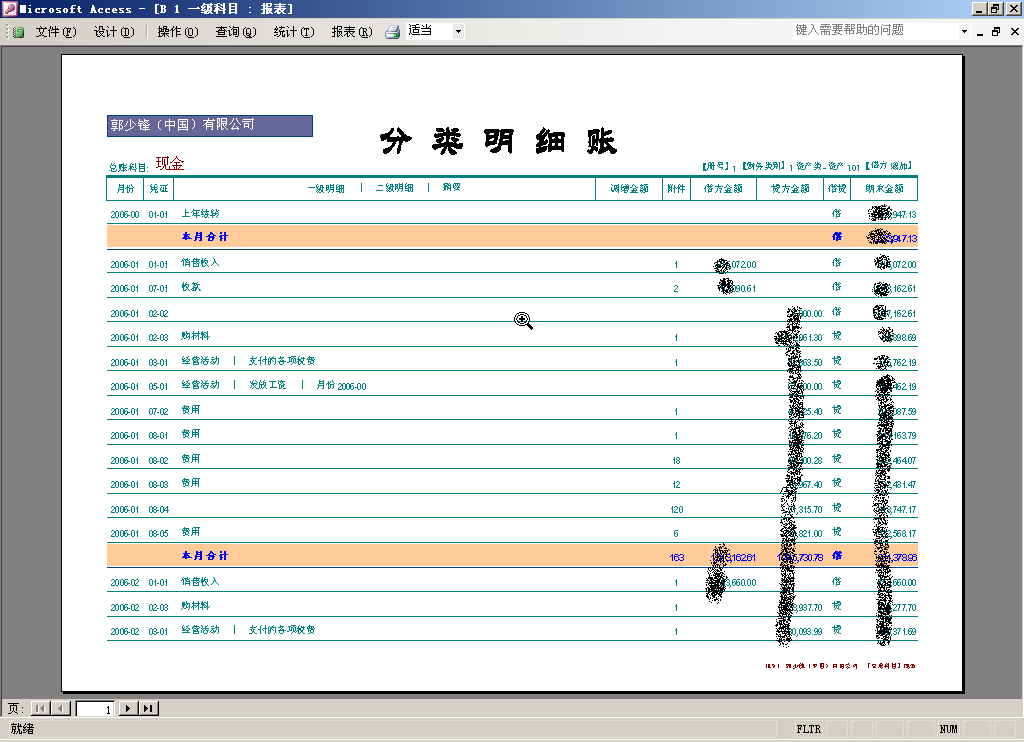
Task: Click the page number input field
Action: (95, 708)
